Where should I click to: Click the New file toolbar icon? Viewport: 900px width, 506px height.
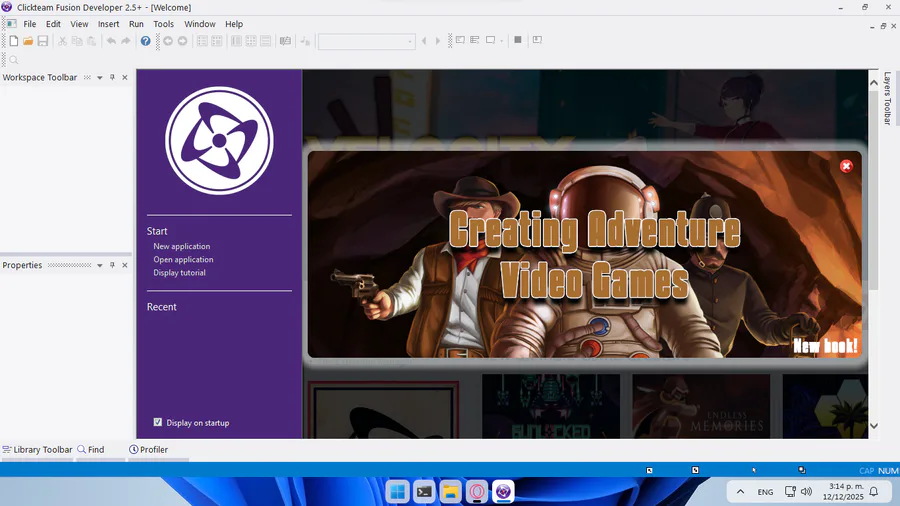(14, 41)
